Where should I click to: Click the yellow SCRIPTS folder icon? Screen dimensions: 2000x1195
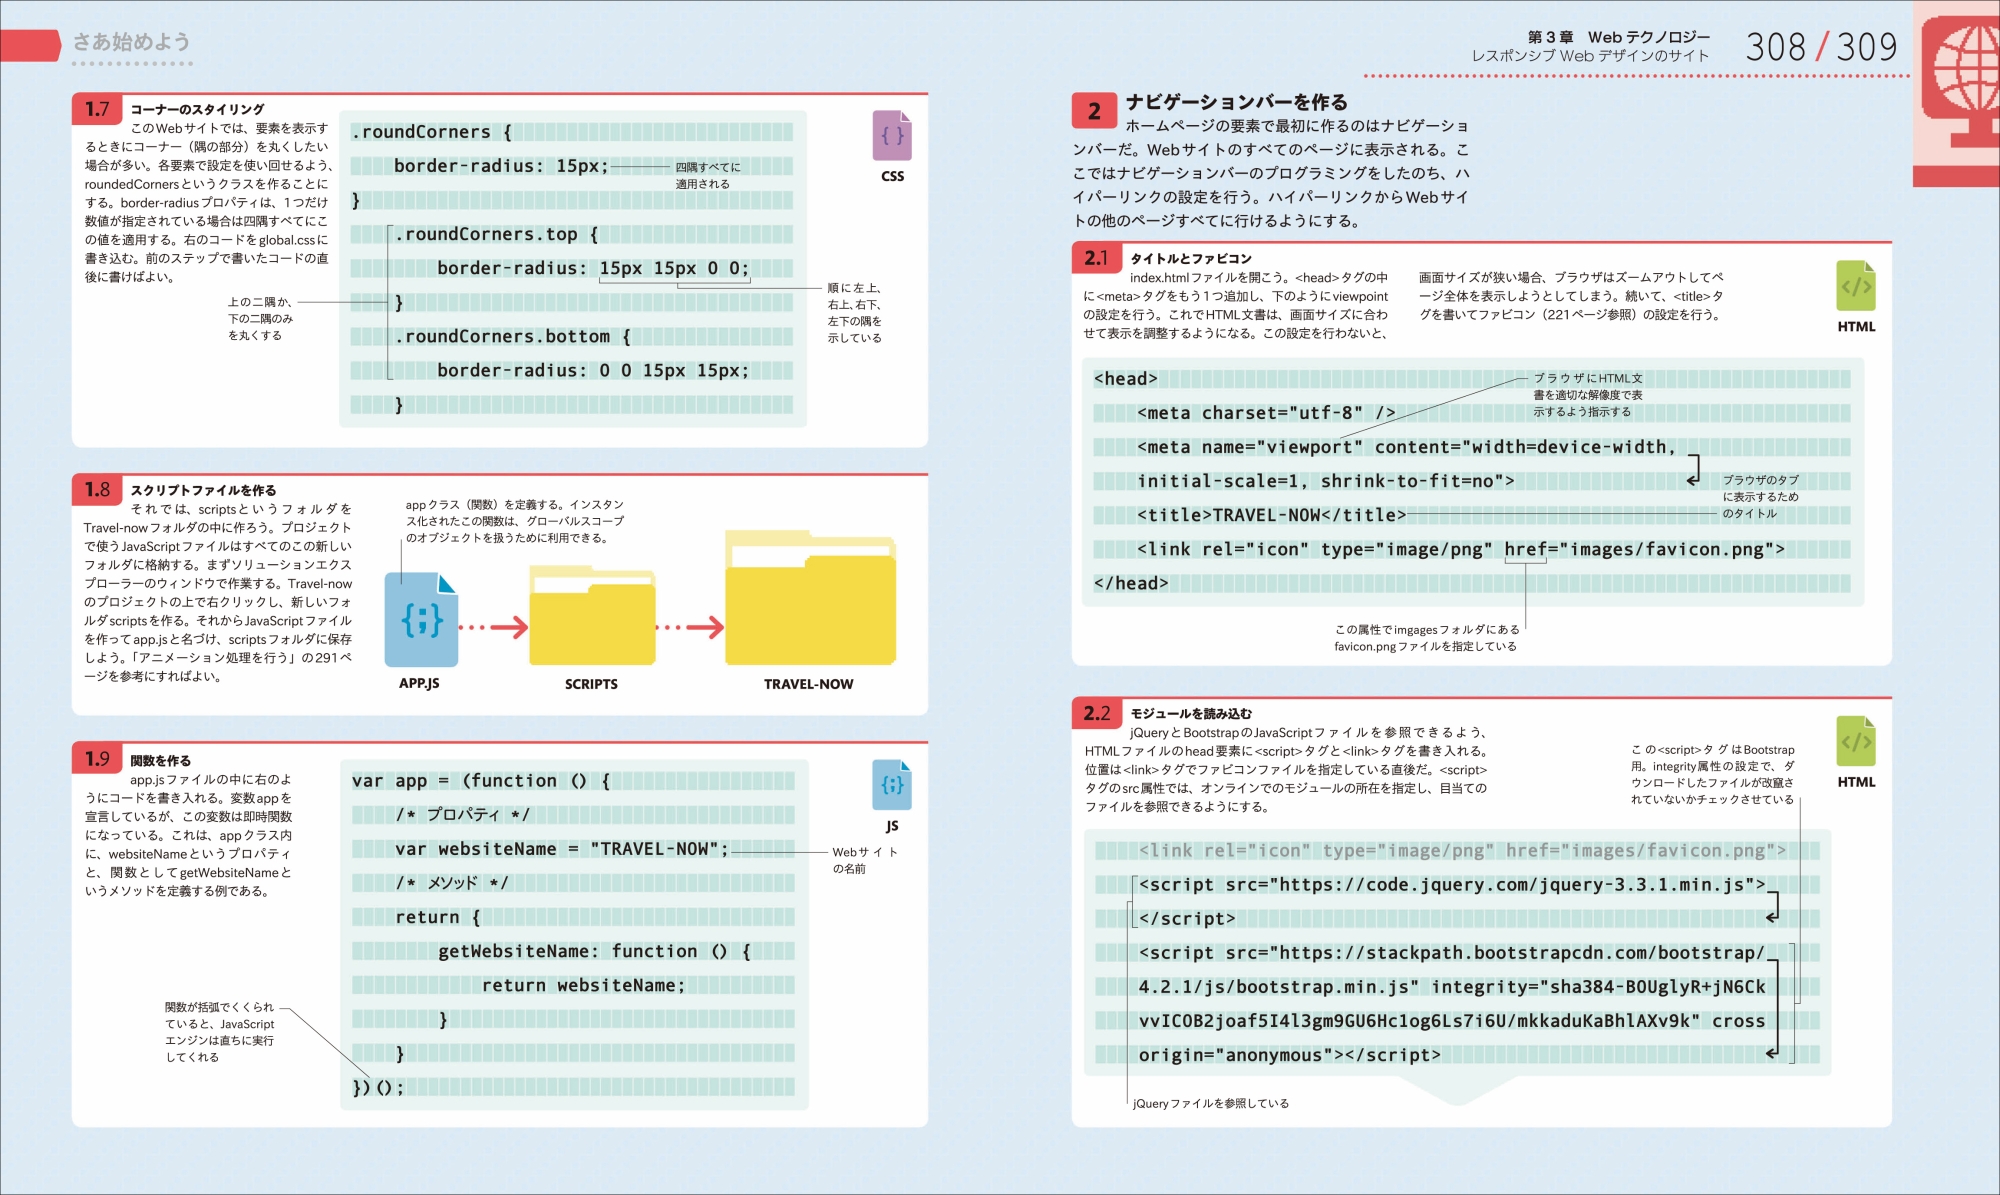pyautogui.click(x=592, y=616)
